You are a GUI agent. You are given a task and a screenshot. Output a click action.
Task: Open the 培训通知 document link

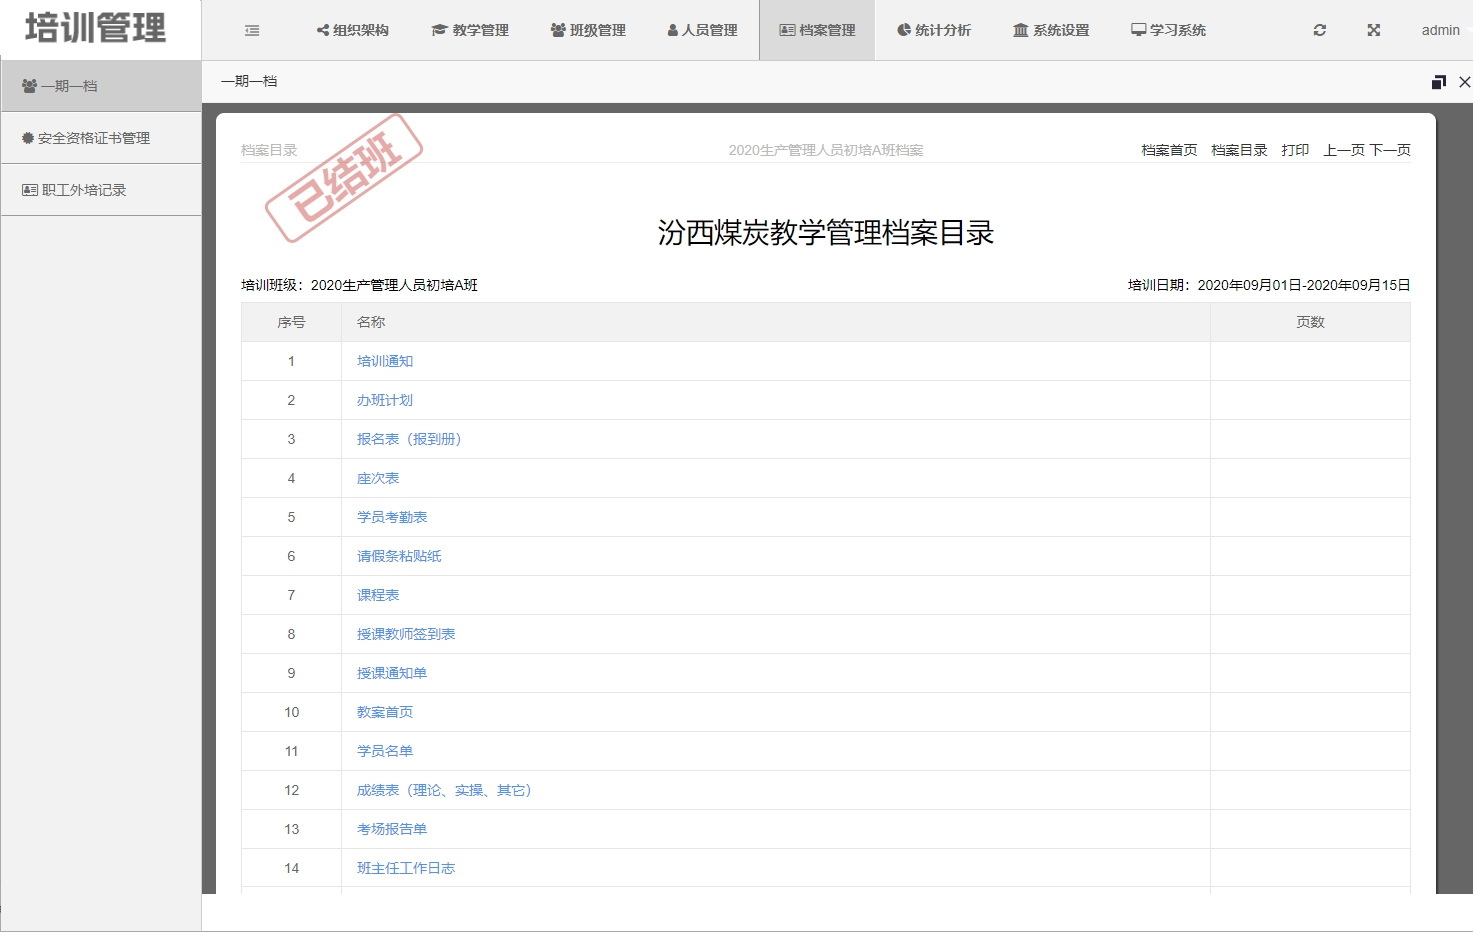pos(385,361)
